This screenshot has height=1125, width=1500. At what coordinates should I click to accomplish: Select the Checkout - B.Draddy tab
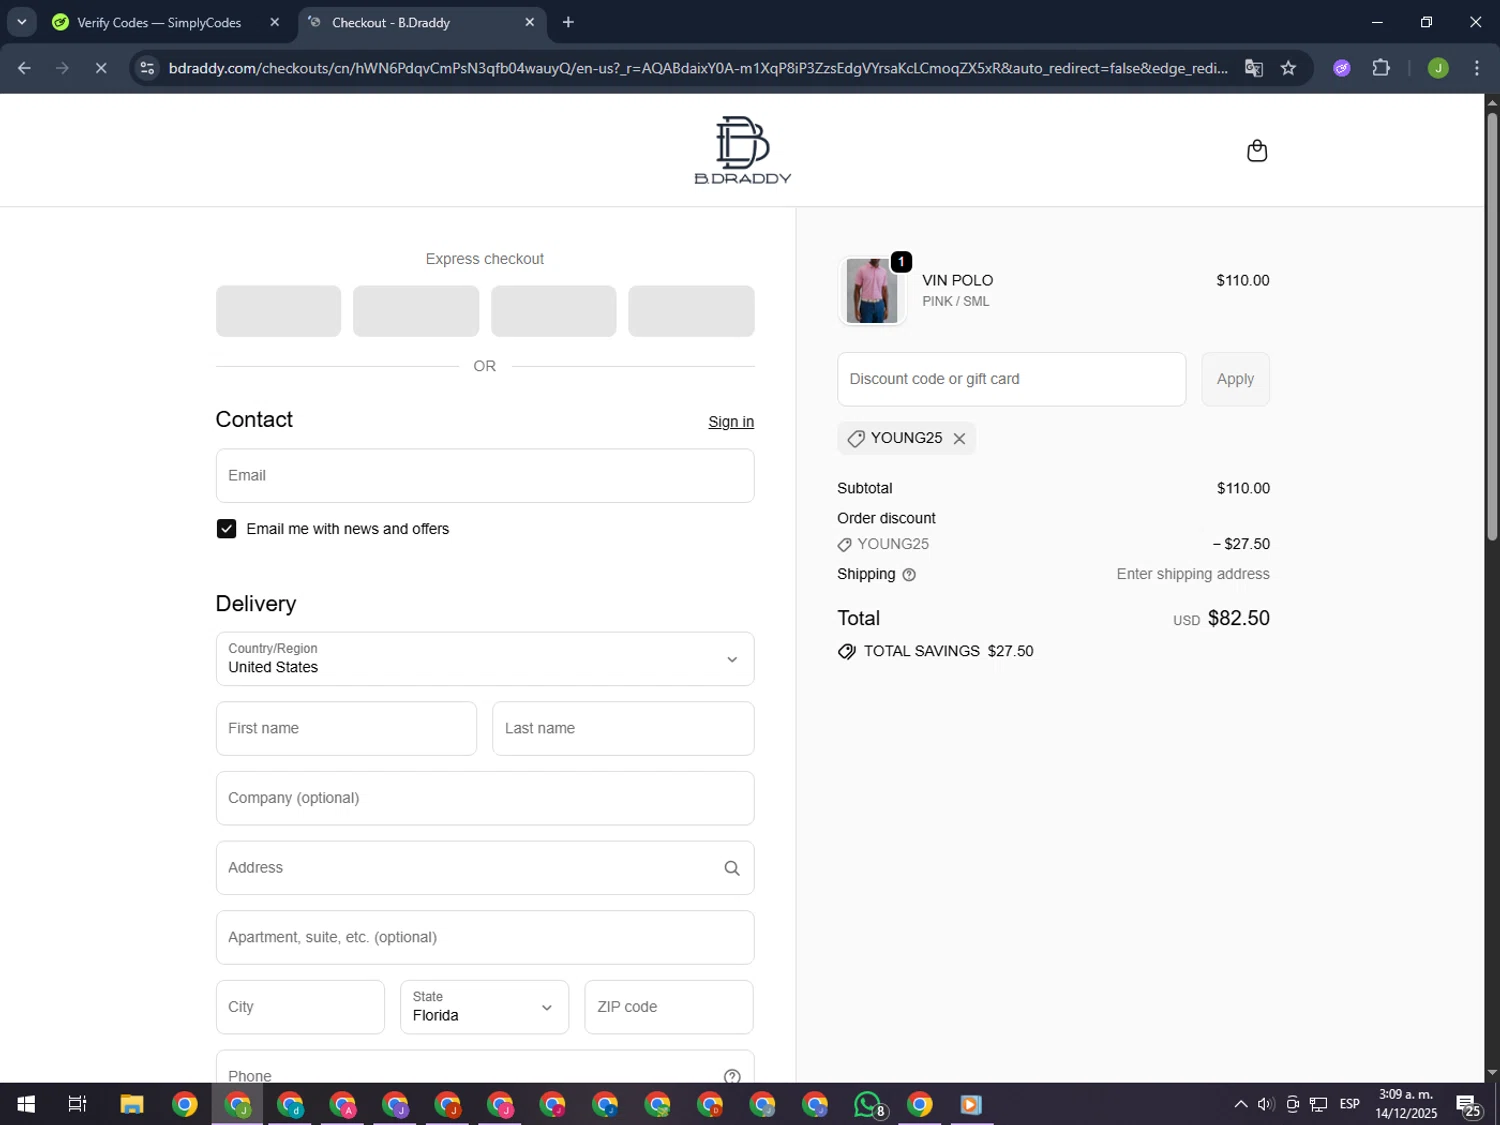391,22
